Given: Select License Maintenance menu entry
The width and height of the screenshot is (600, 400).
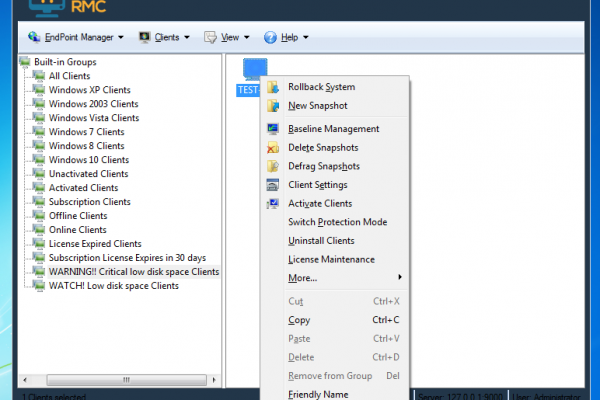Looking at the screenshot, I should coord(331,260).
